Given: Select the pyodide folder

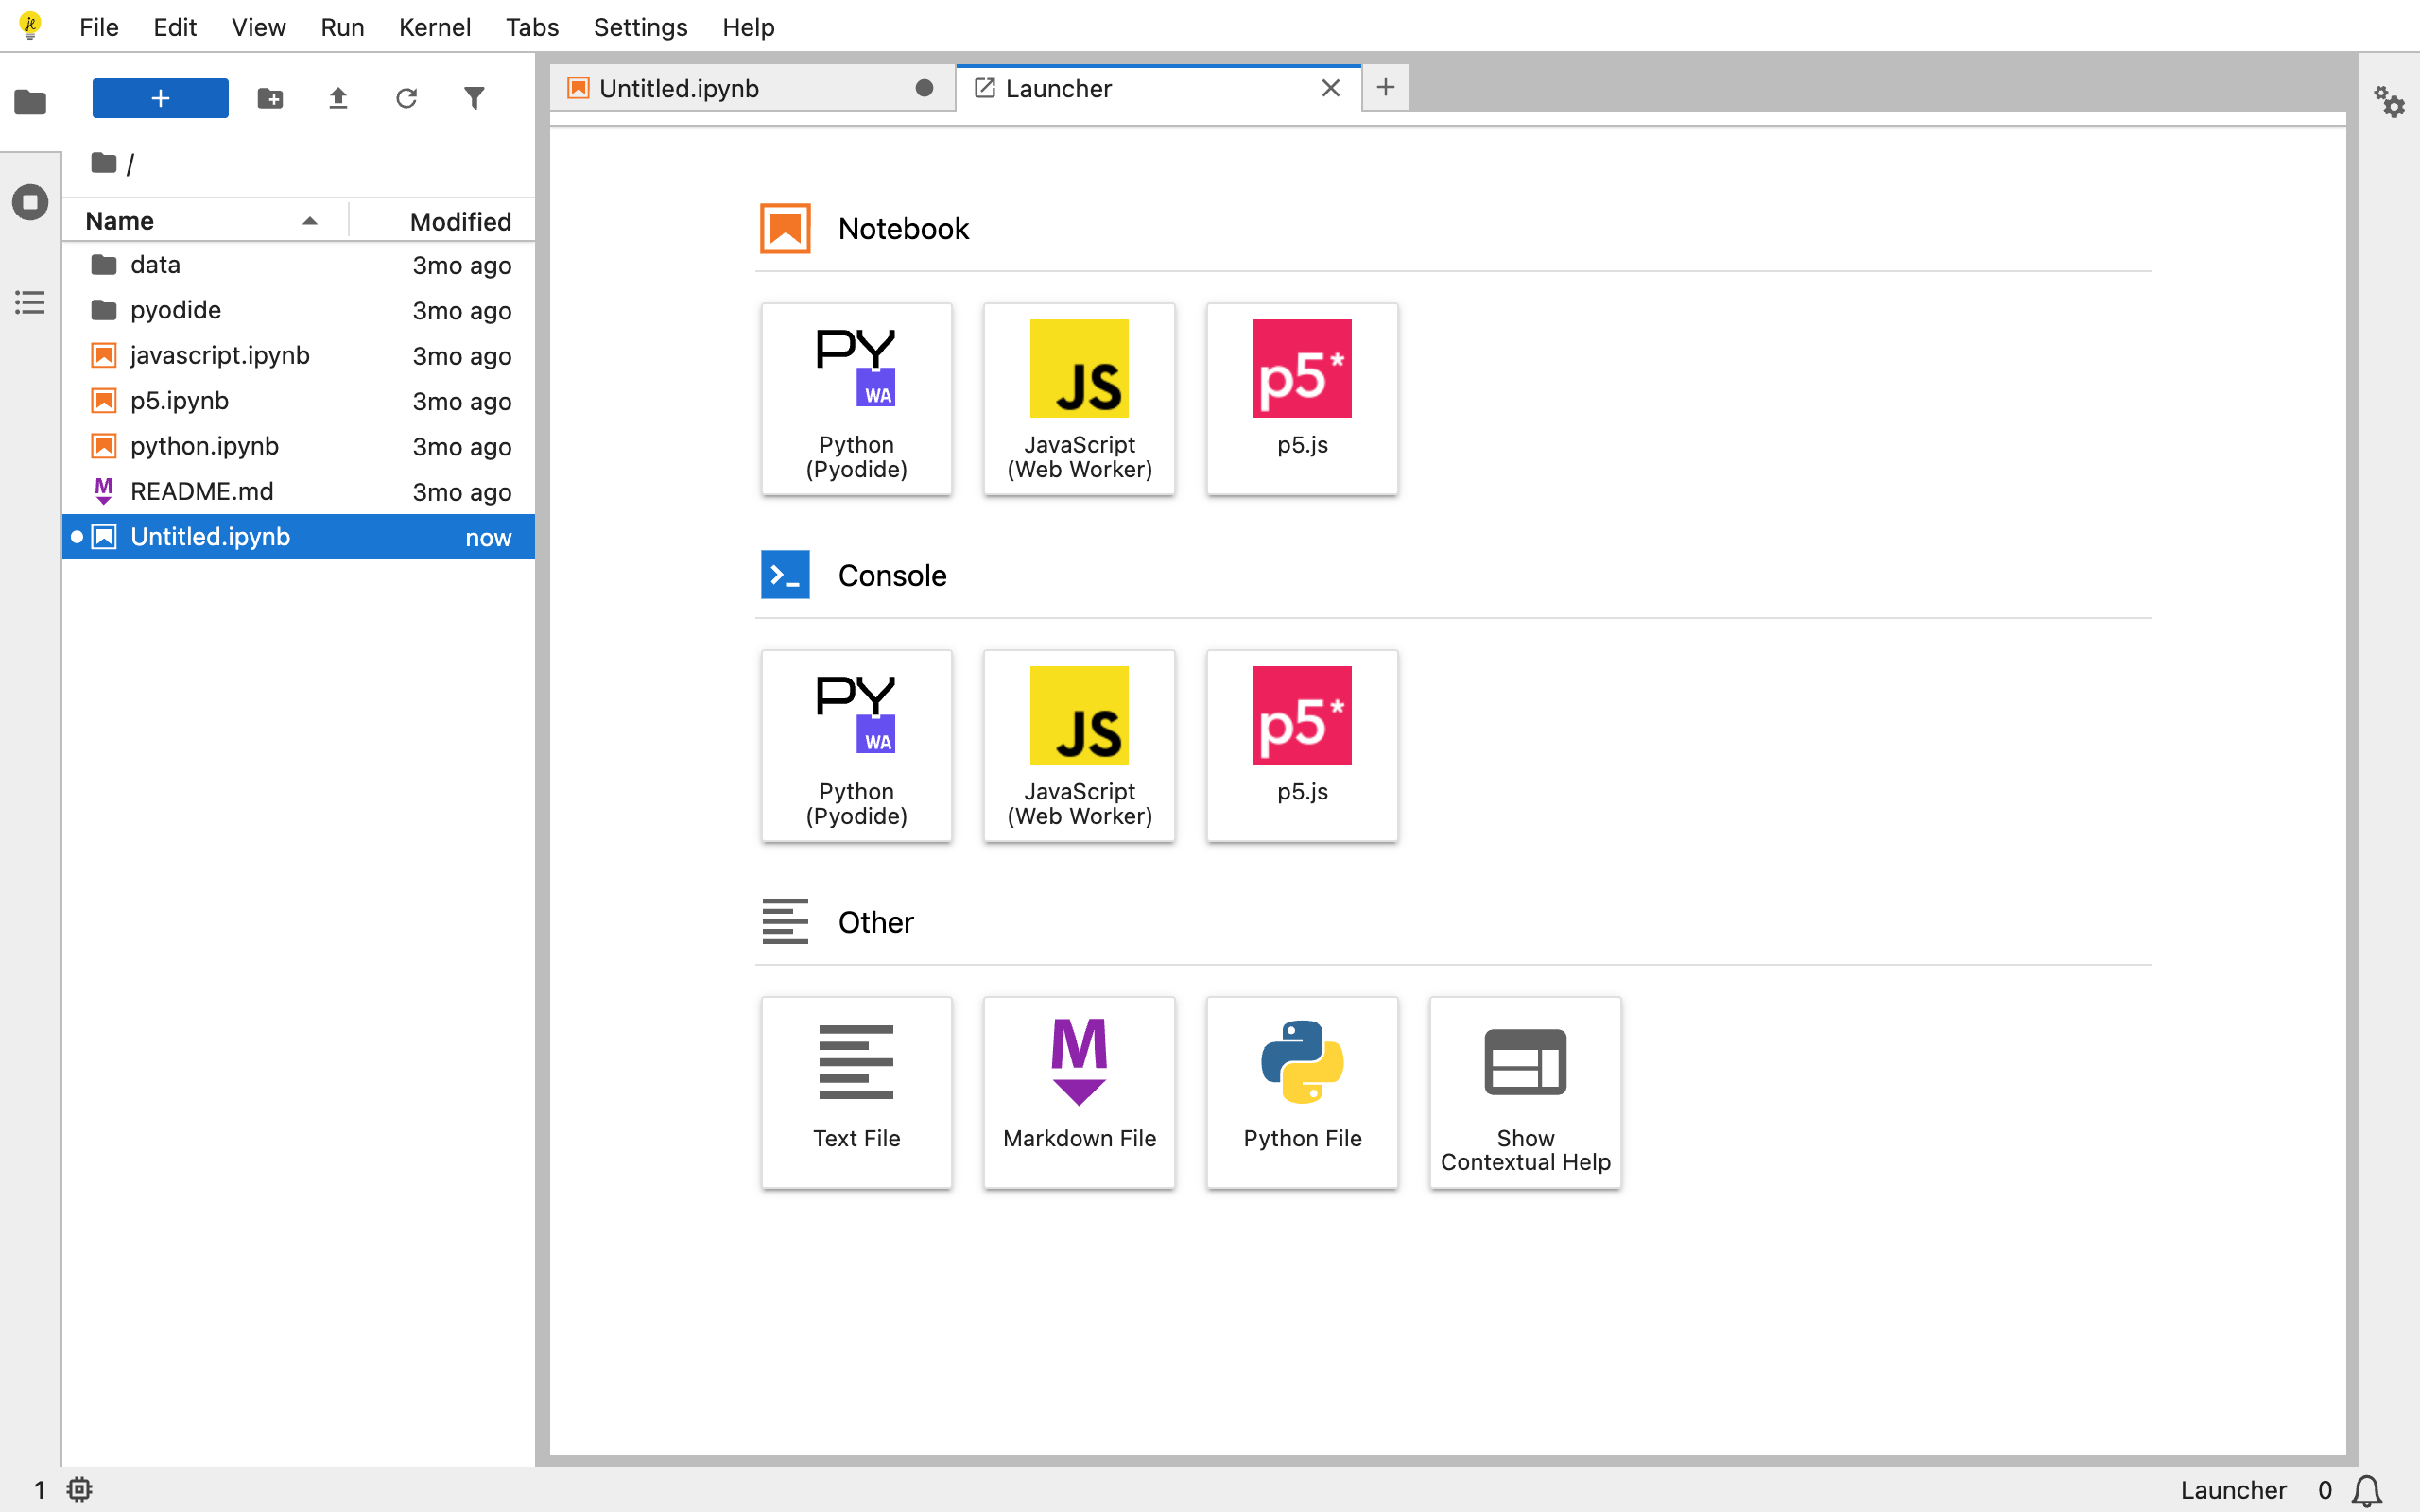Looking at the screenshot, I should point(298,310).
